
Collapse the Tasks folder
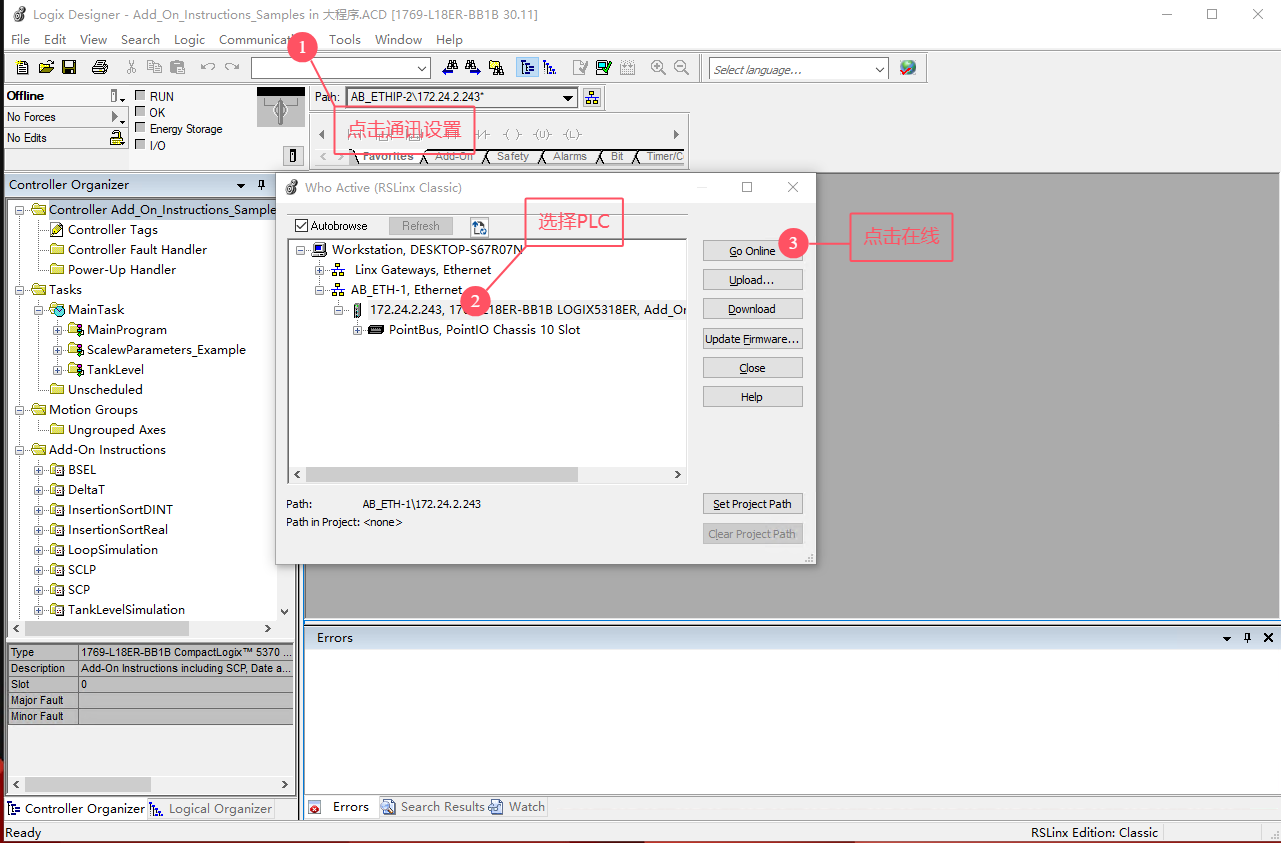coord(20,290)
